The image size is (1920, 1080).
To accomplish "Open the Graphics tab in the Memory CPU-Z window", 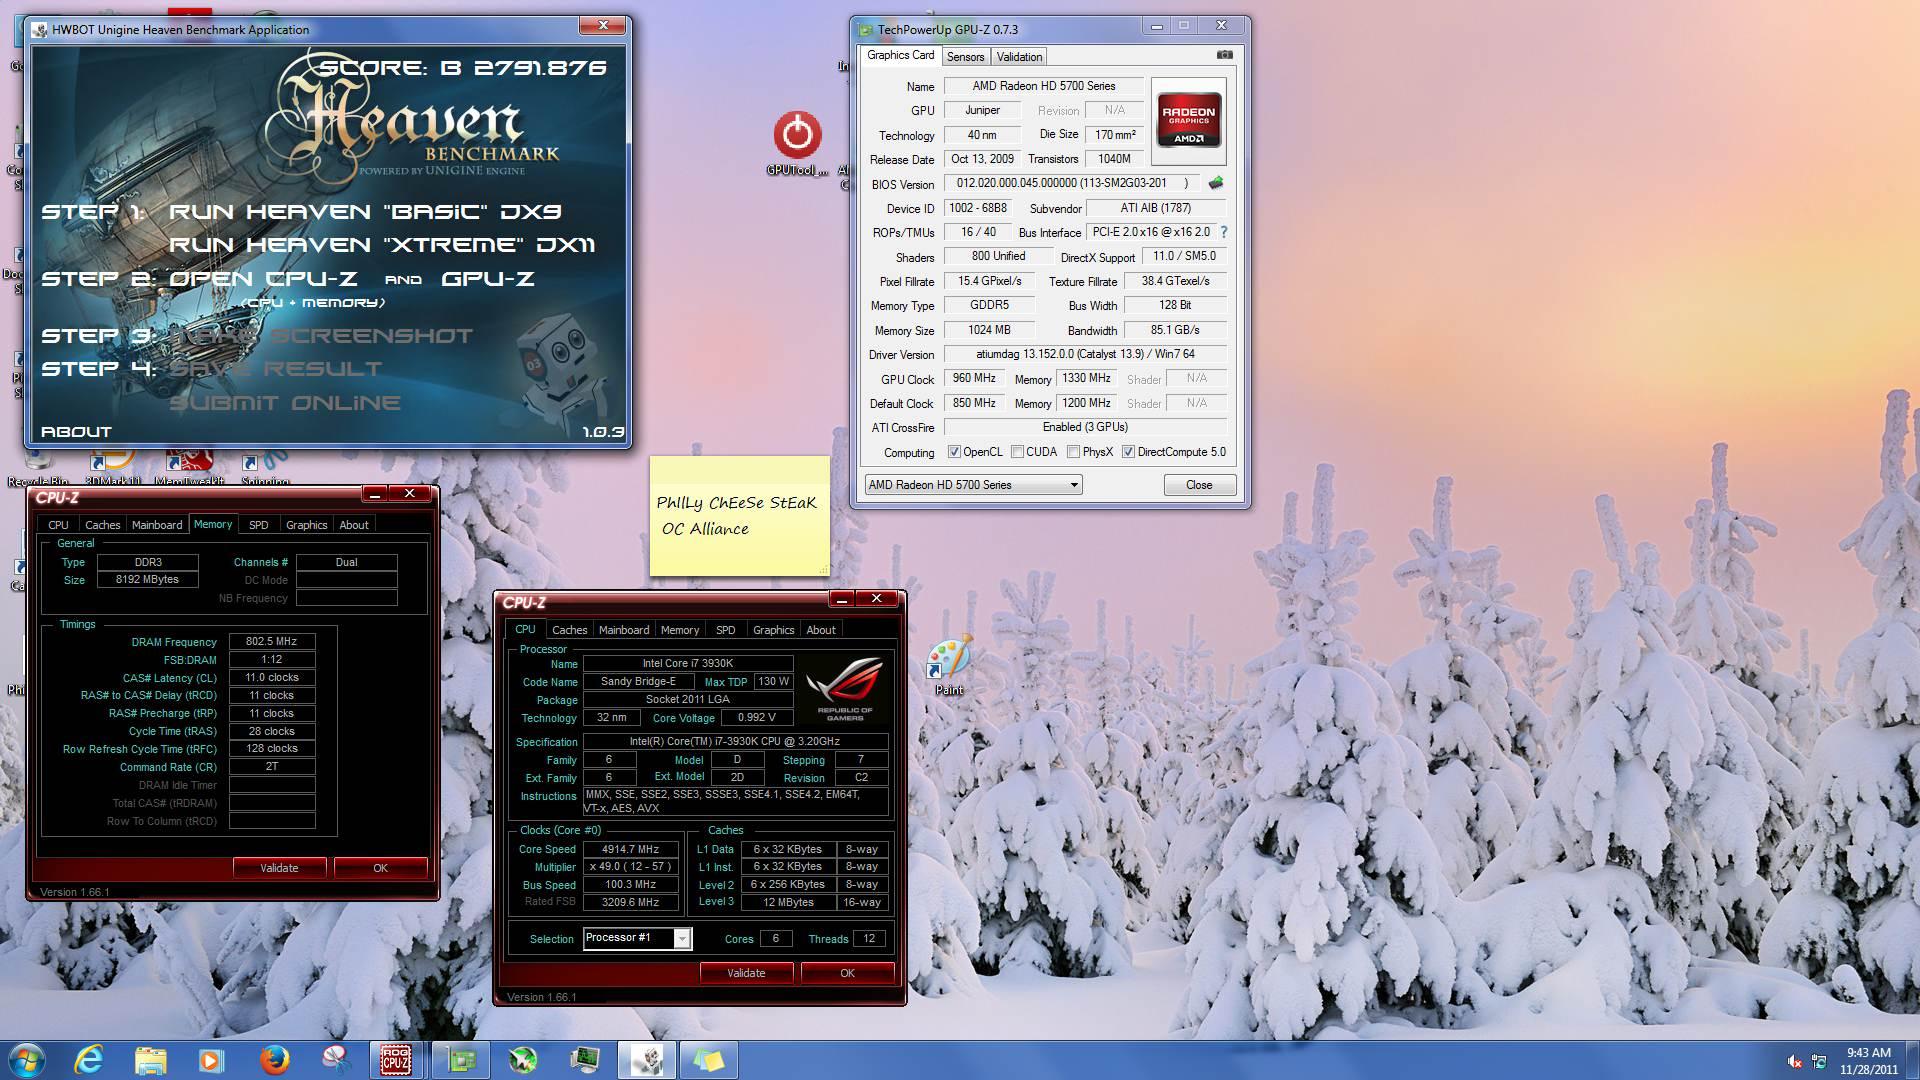I will tap(306, 525).
